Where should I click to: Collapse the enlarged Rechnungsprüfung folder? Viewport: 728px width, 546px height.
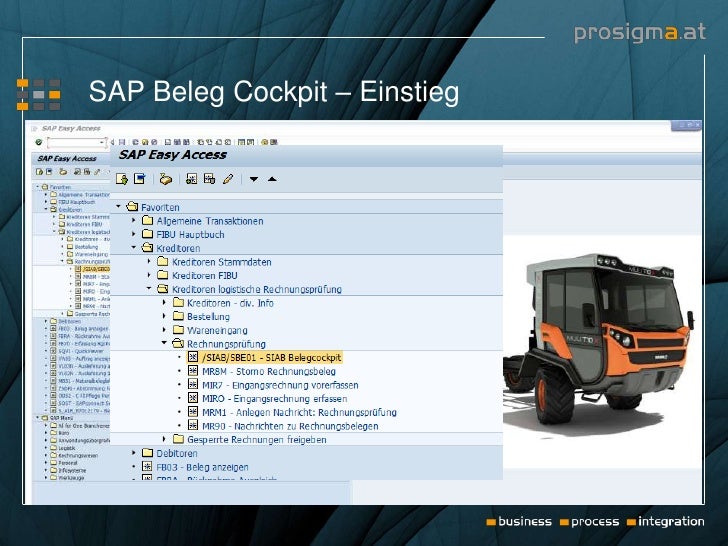pyautogui.click(x=164, y=343)
